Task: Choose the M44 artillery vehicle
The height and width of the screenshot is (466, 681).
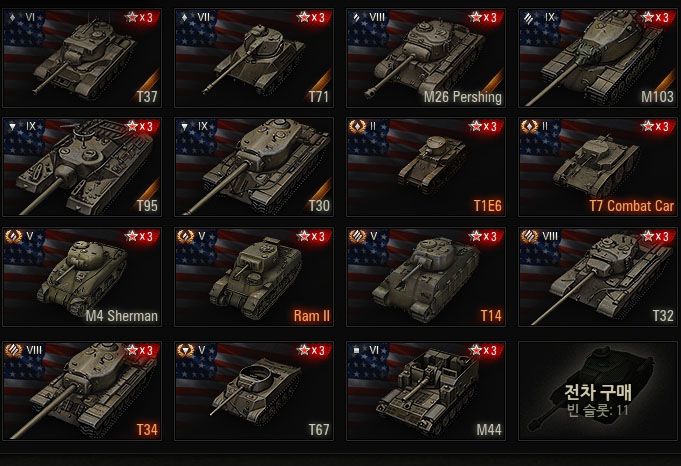Action: (426, 391)
